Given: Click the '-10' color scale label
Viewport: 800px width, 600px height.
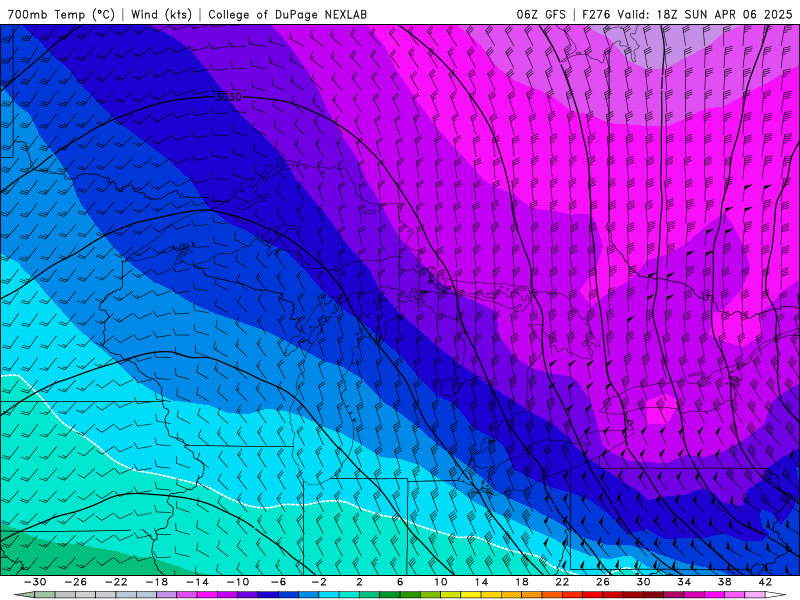Looking at the screenshot, I should pyautogui.click(x=238, y=582).
